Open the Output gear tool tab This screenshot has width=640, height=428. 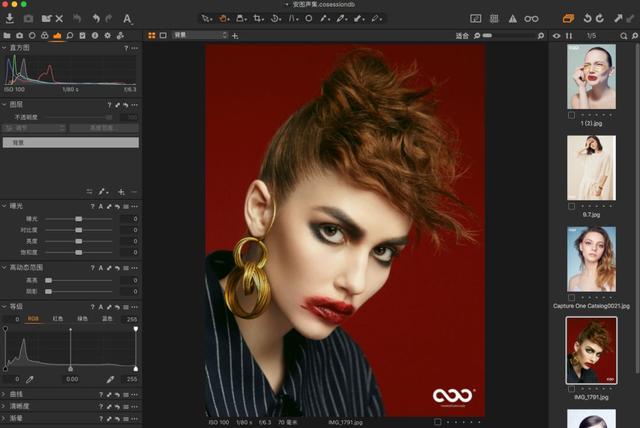coord(107,35)
